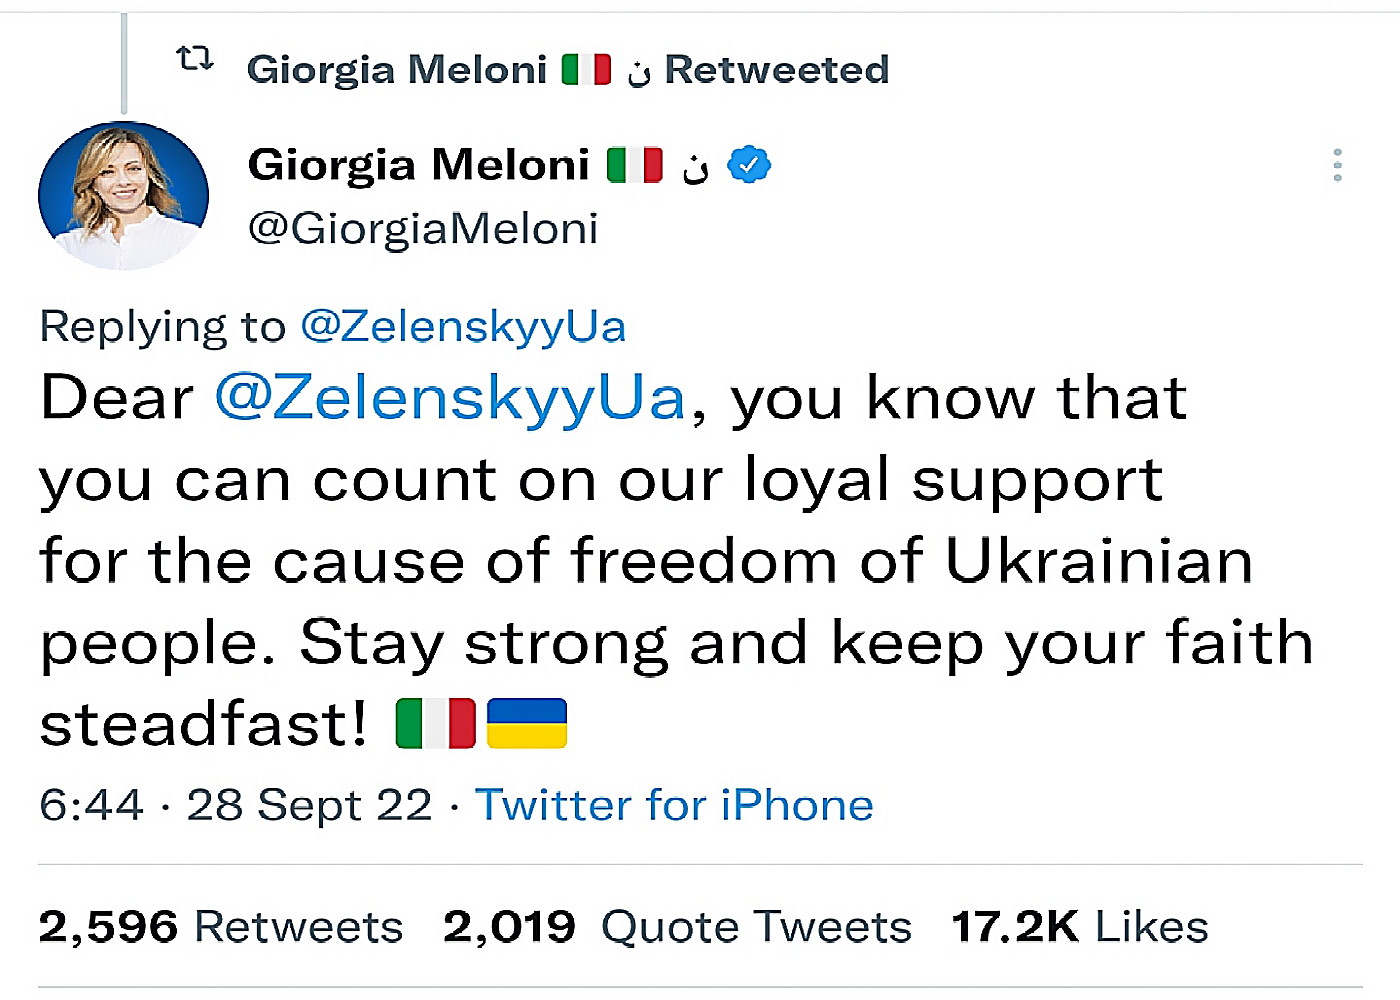Click the Italian flag emoji in tweet text
Image resolution: width=1400 pixels, height=1000 pixels.
coord(435,723)
